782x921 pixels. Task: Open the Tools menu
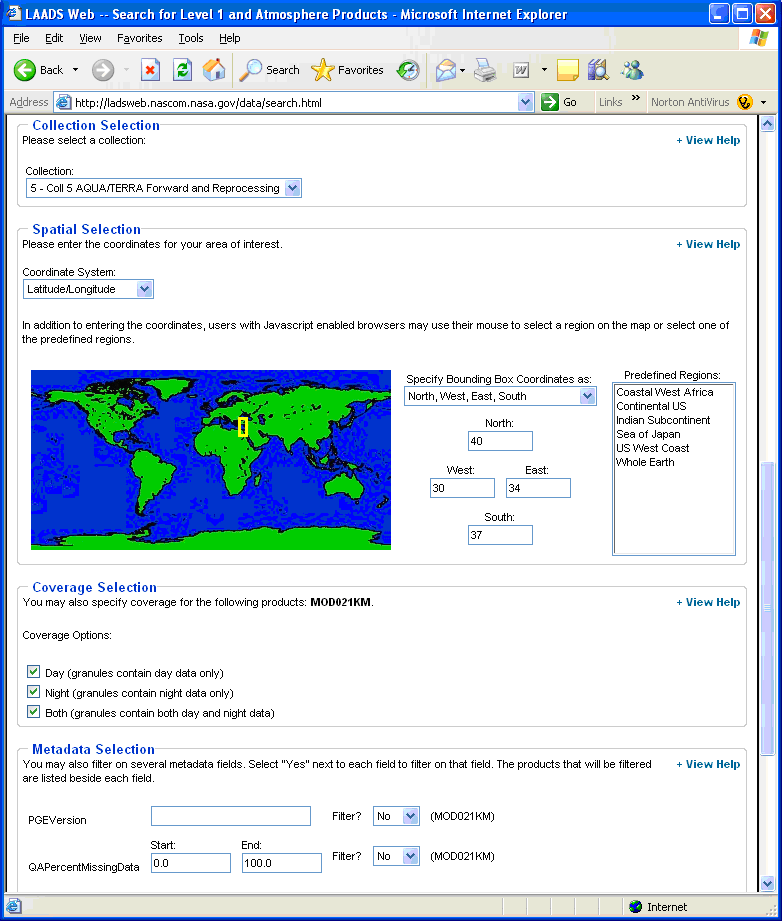point(191,38)
